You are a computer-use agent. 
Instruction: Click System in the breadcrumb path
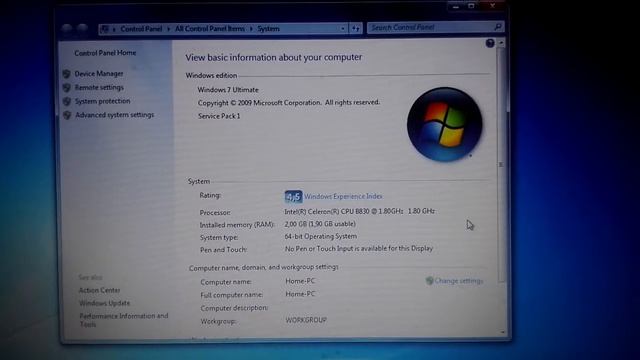click(x=268, y=29)
